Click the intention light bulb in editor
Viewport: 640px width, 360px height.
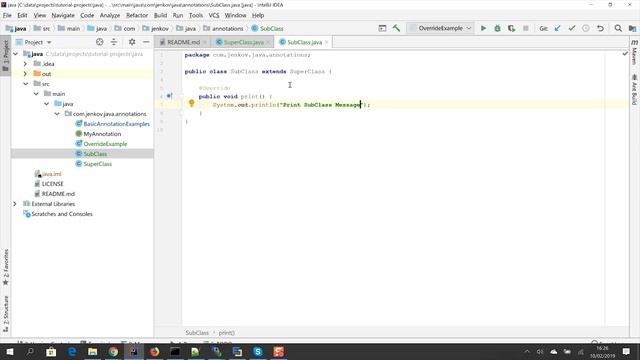click(191, 103)
